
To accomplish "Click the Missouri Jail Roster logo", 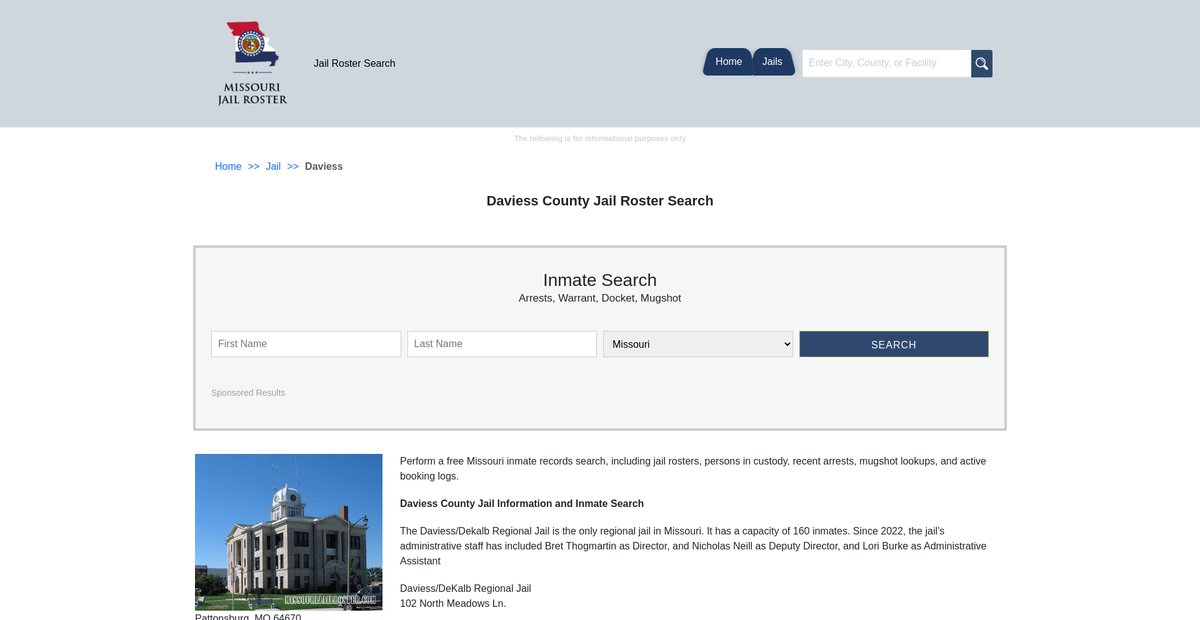I will 252,63.
